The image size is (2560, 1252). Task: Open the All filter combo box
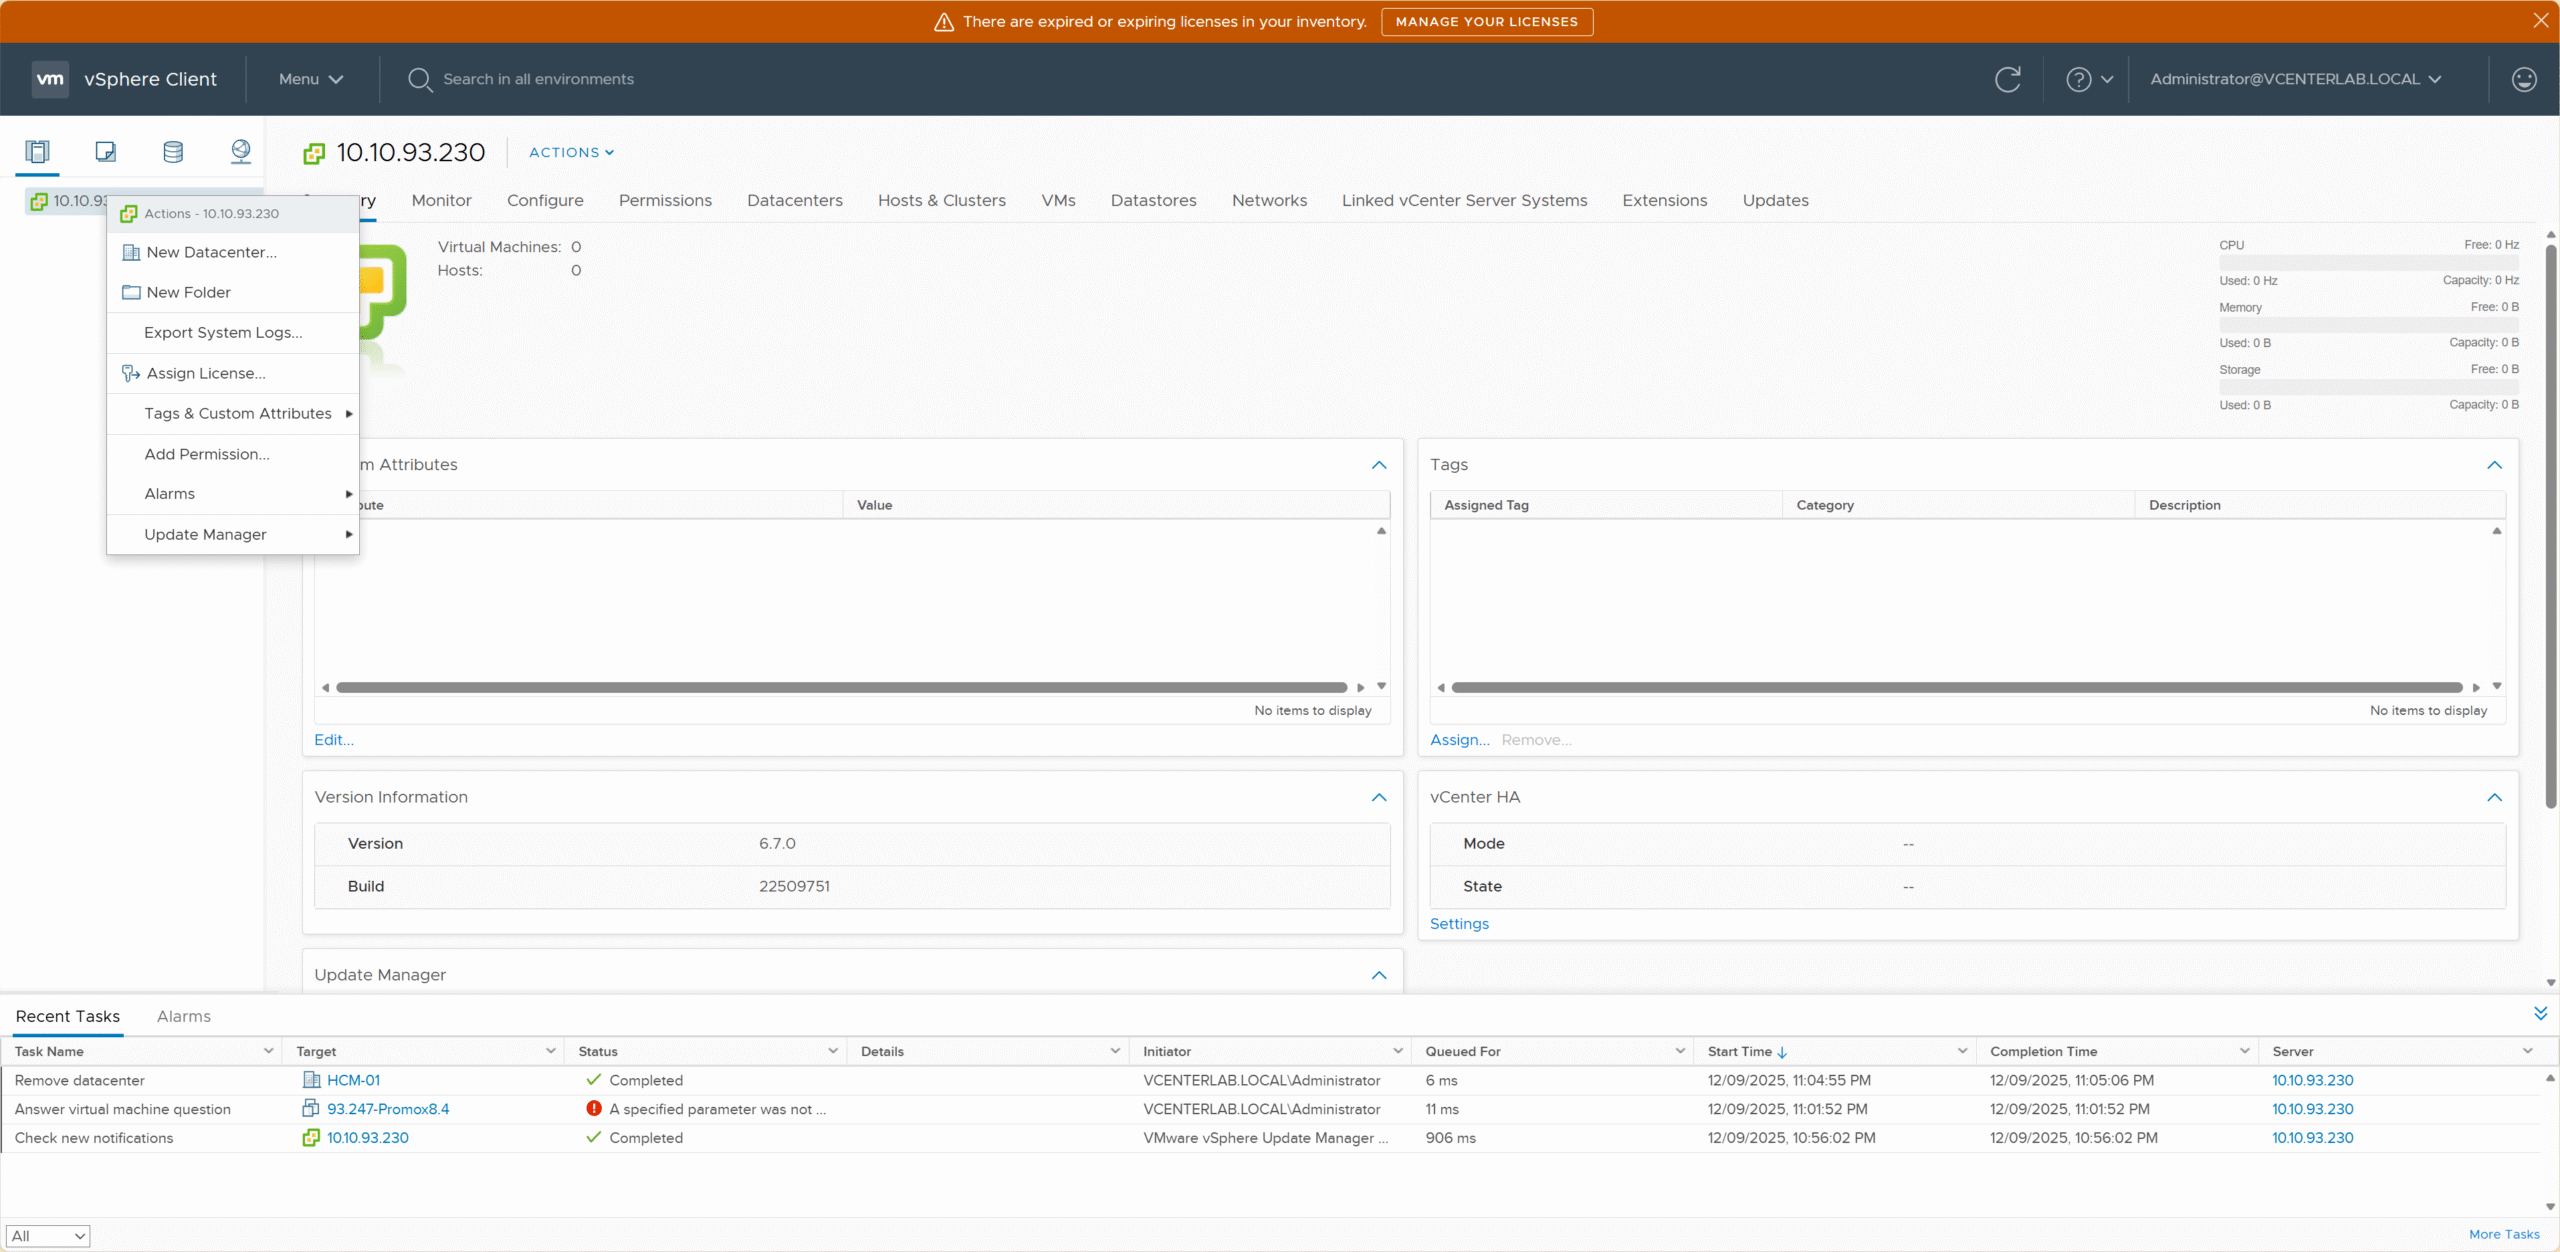(x=48, y=1236)
